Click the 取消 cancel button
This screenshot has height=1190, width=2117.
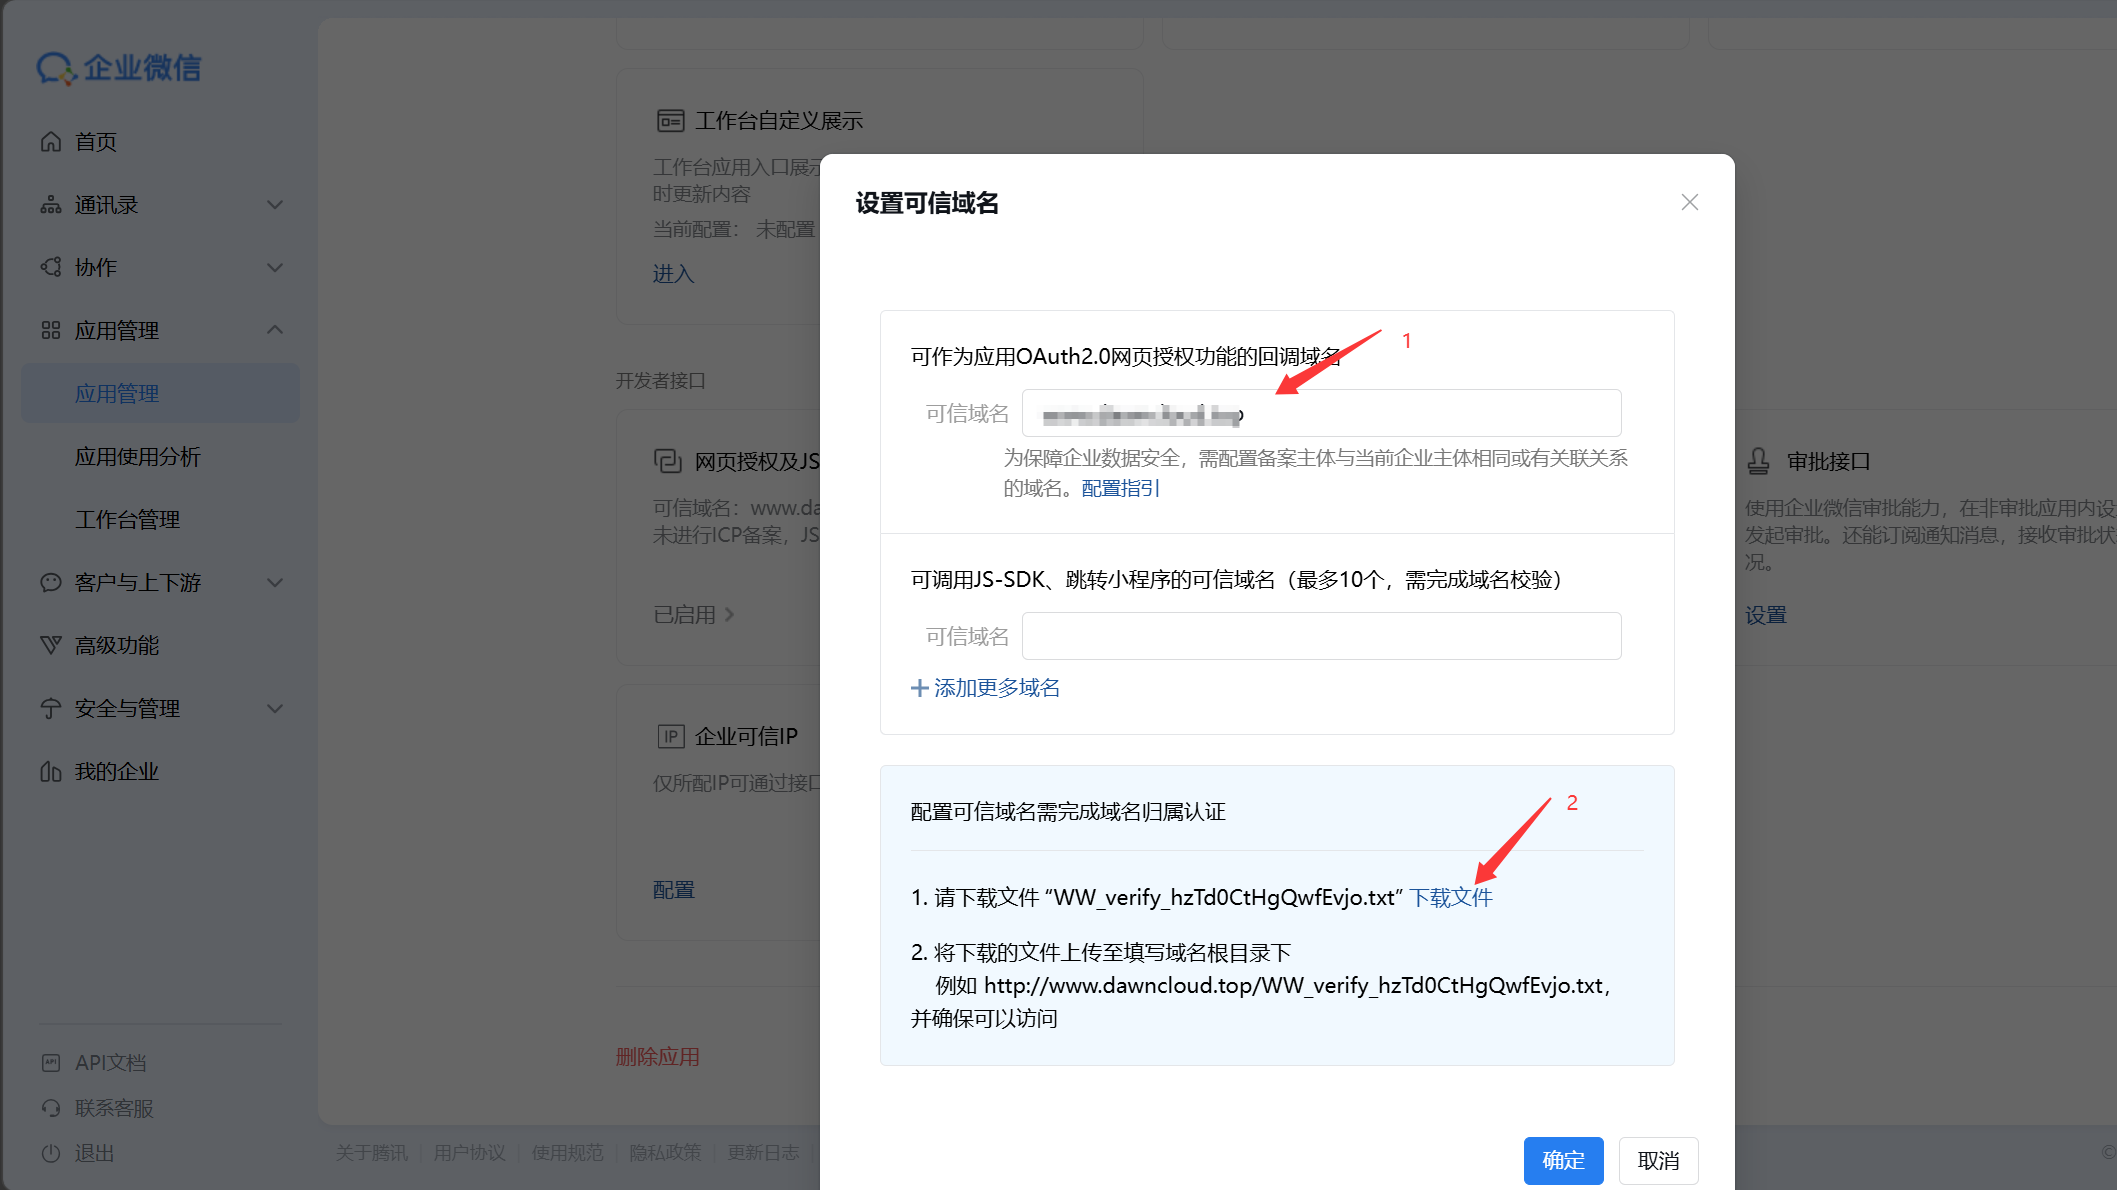1659,1161
